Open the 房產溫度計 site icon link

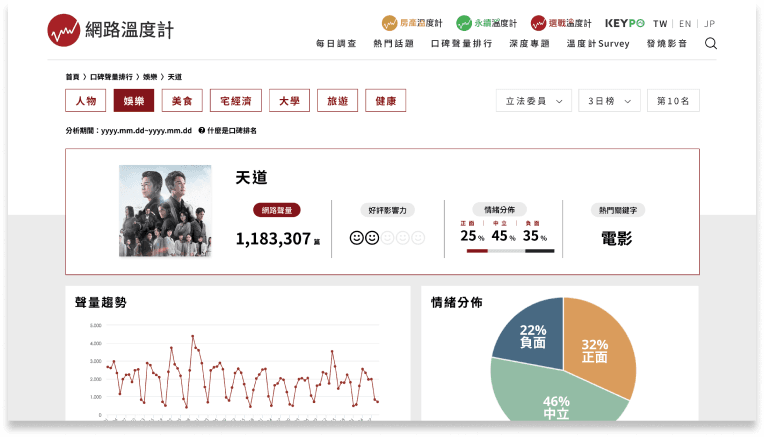(x=412, y=23)
